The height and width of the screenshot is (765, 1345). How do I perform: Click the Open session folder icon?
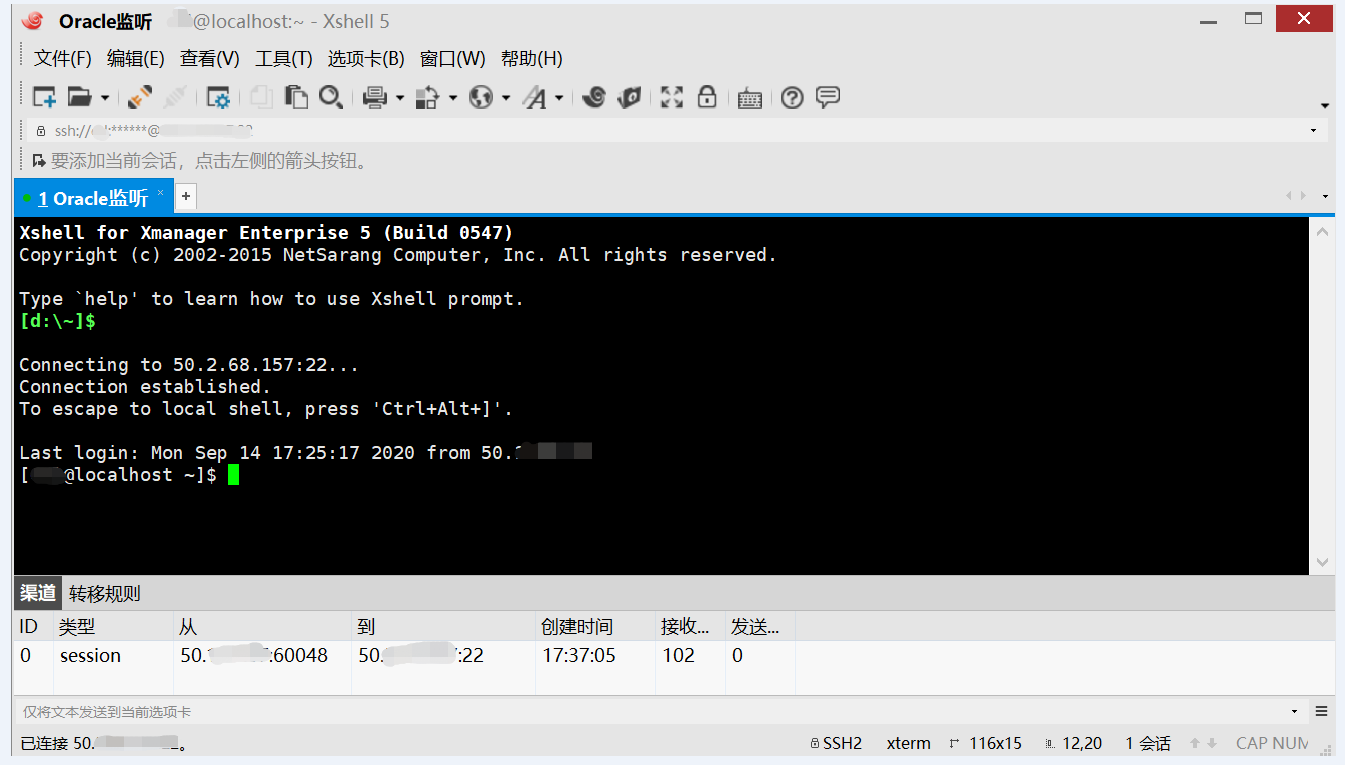point(79,97)
